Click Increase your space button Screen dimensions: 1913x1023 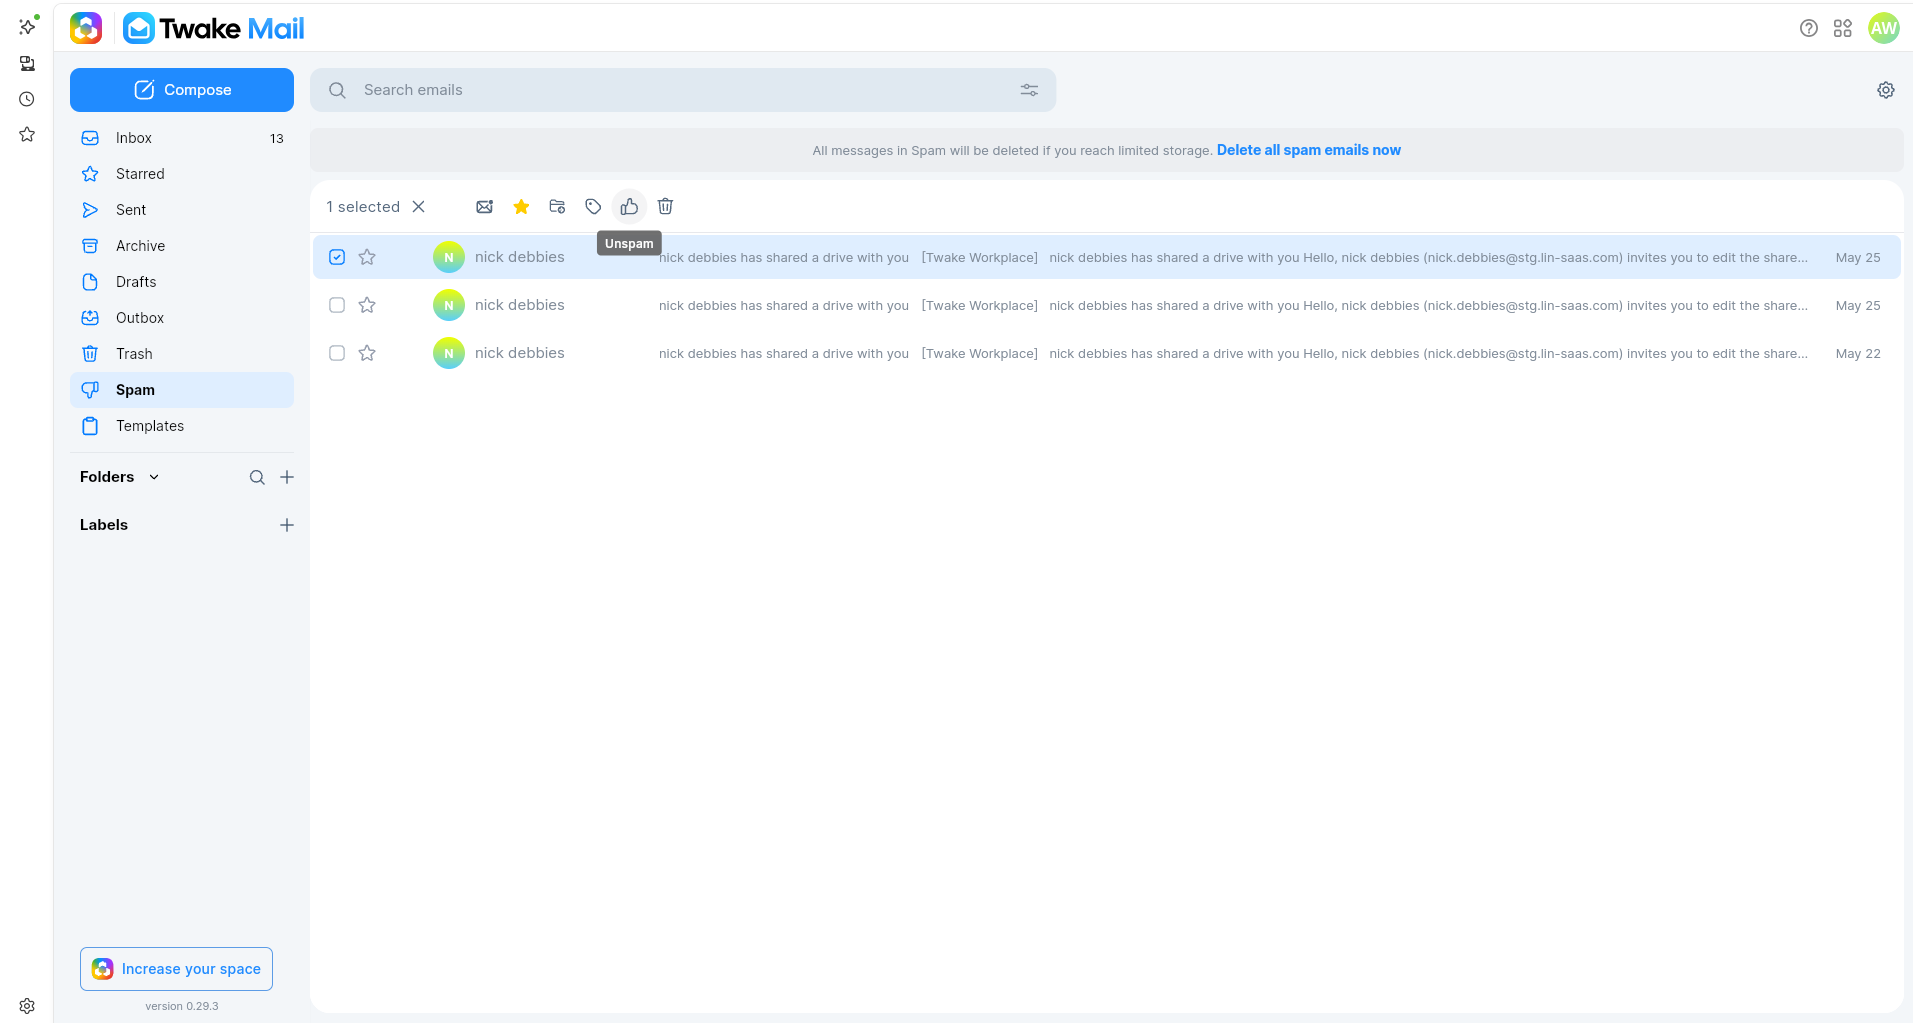click(176, 969)
